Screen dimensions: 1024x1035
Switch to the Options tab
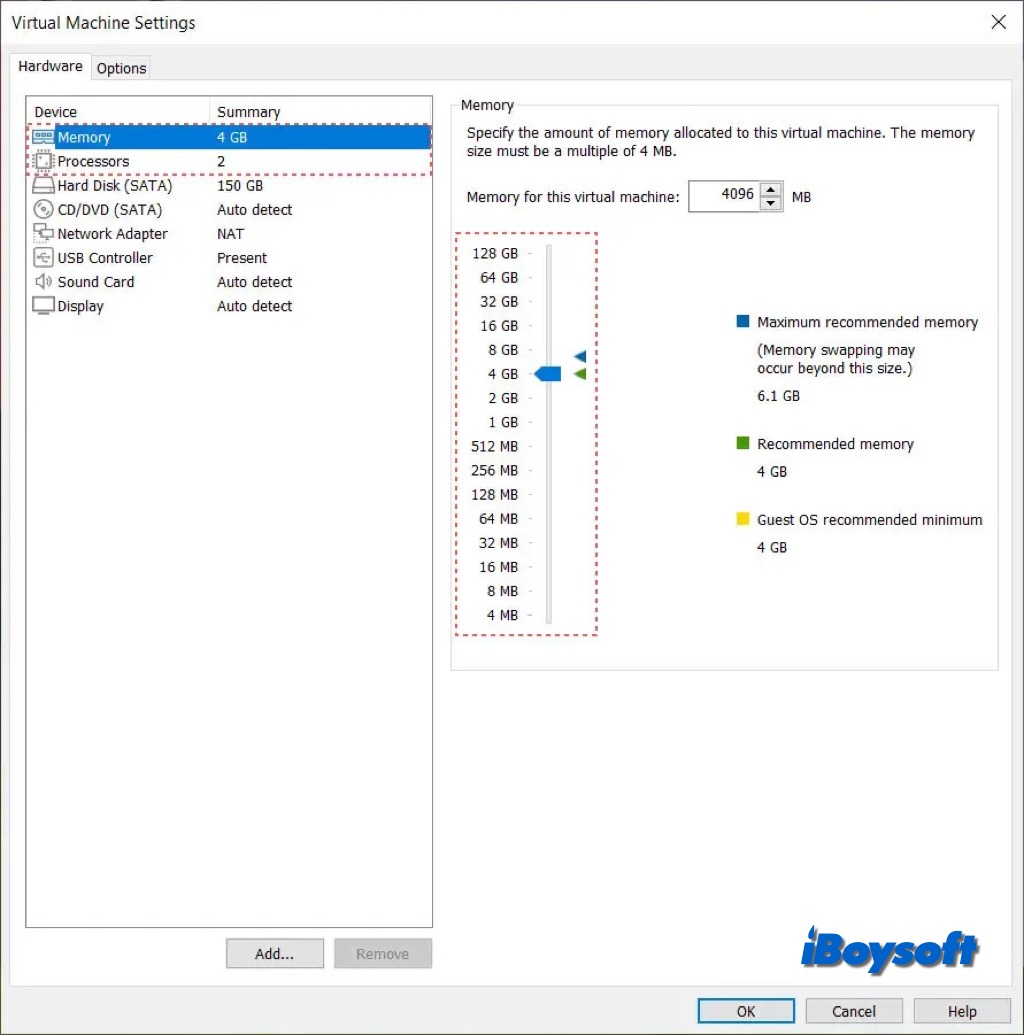click(x=121, y=68)
